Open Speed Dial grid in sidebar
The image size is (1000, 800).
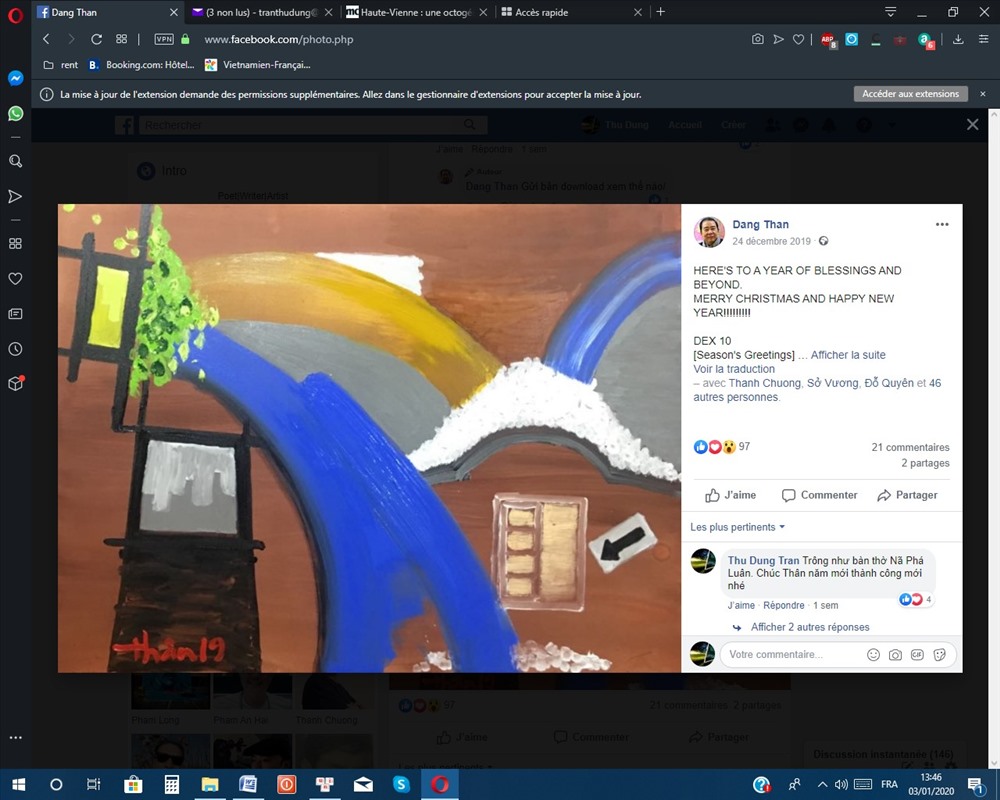tap(15, 244)
